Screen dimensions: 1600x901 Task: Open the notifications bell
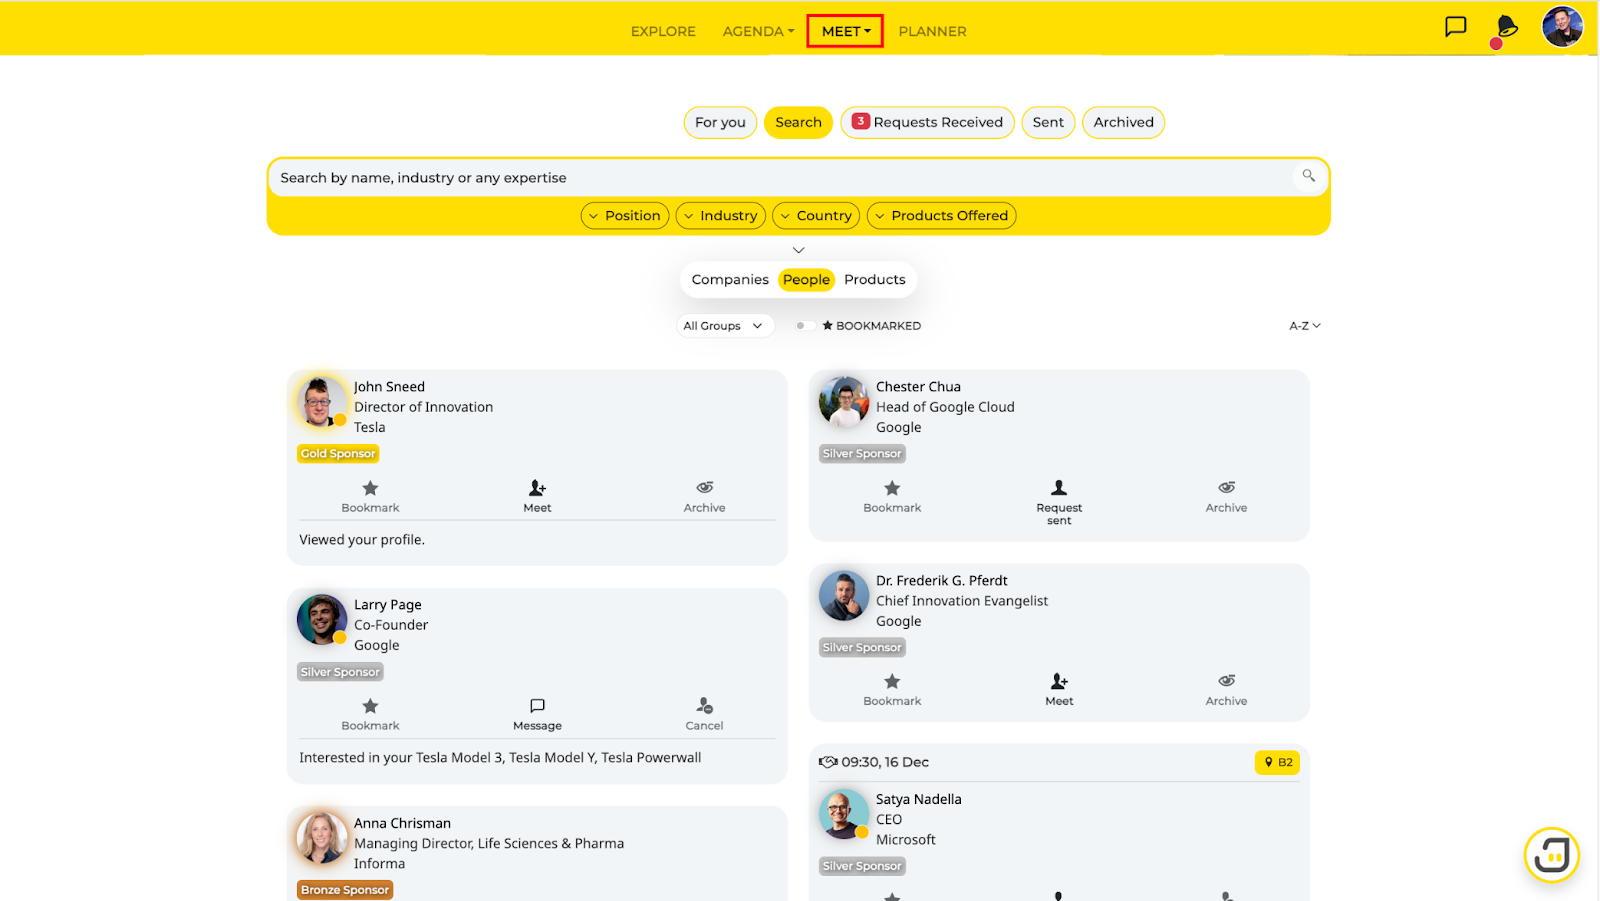pyautogui.click(x=1506, y=28)
